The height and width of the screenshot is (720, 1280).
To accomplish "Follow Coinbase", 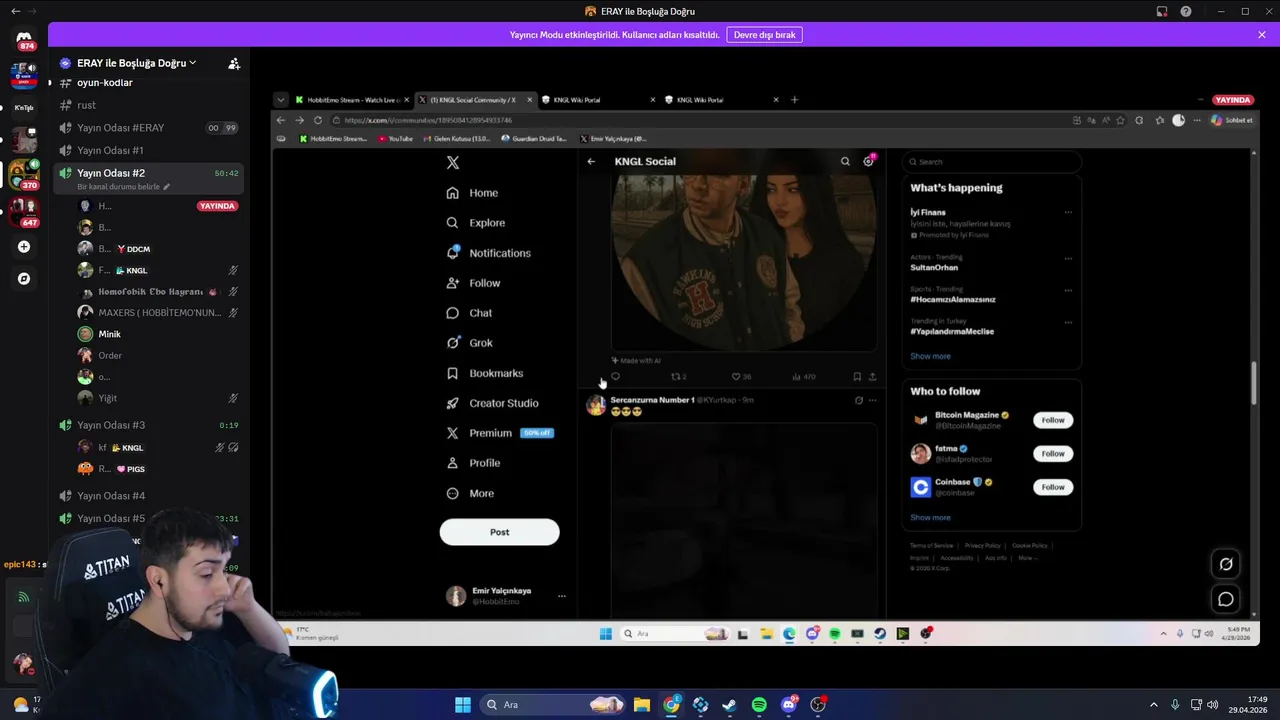I will coord(1053,487).
